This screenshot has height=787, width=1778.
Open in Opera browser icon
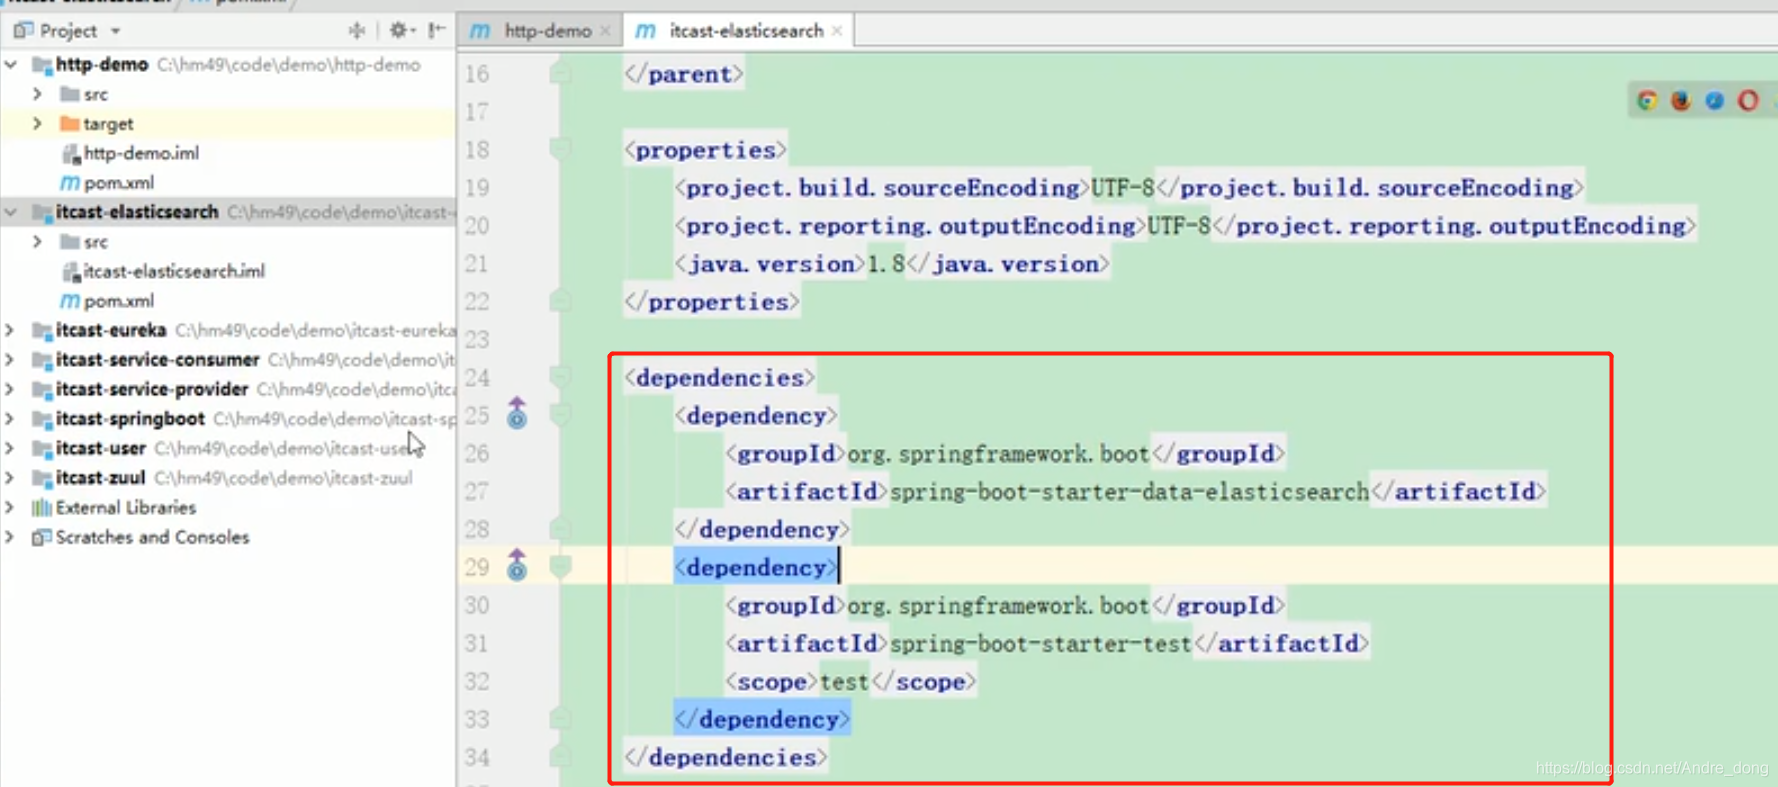(x=1748, y=100)
